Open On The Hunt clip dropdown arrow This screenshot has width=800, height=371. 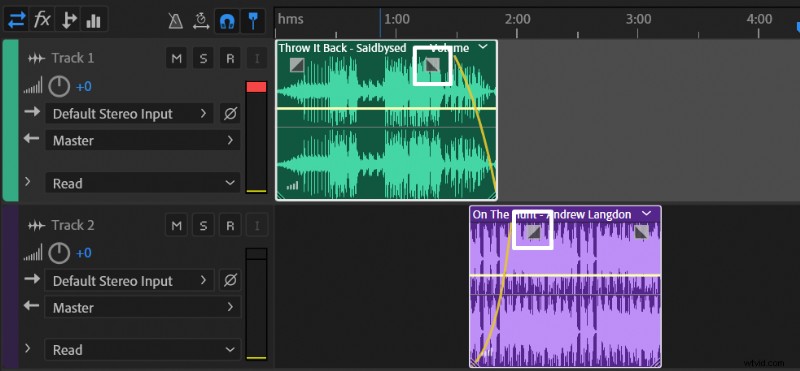pyautogui.click(x=647, y=213)
